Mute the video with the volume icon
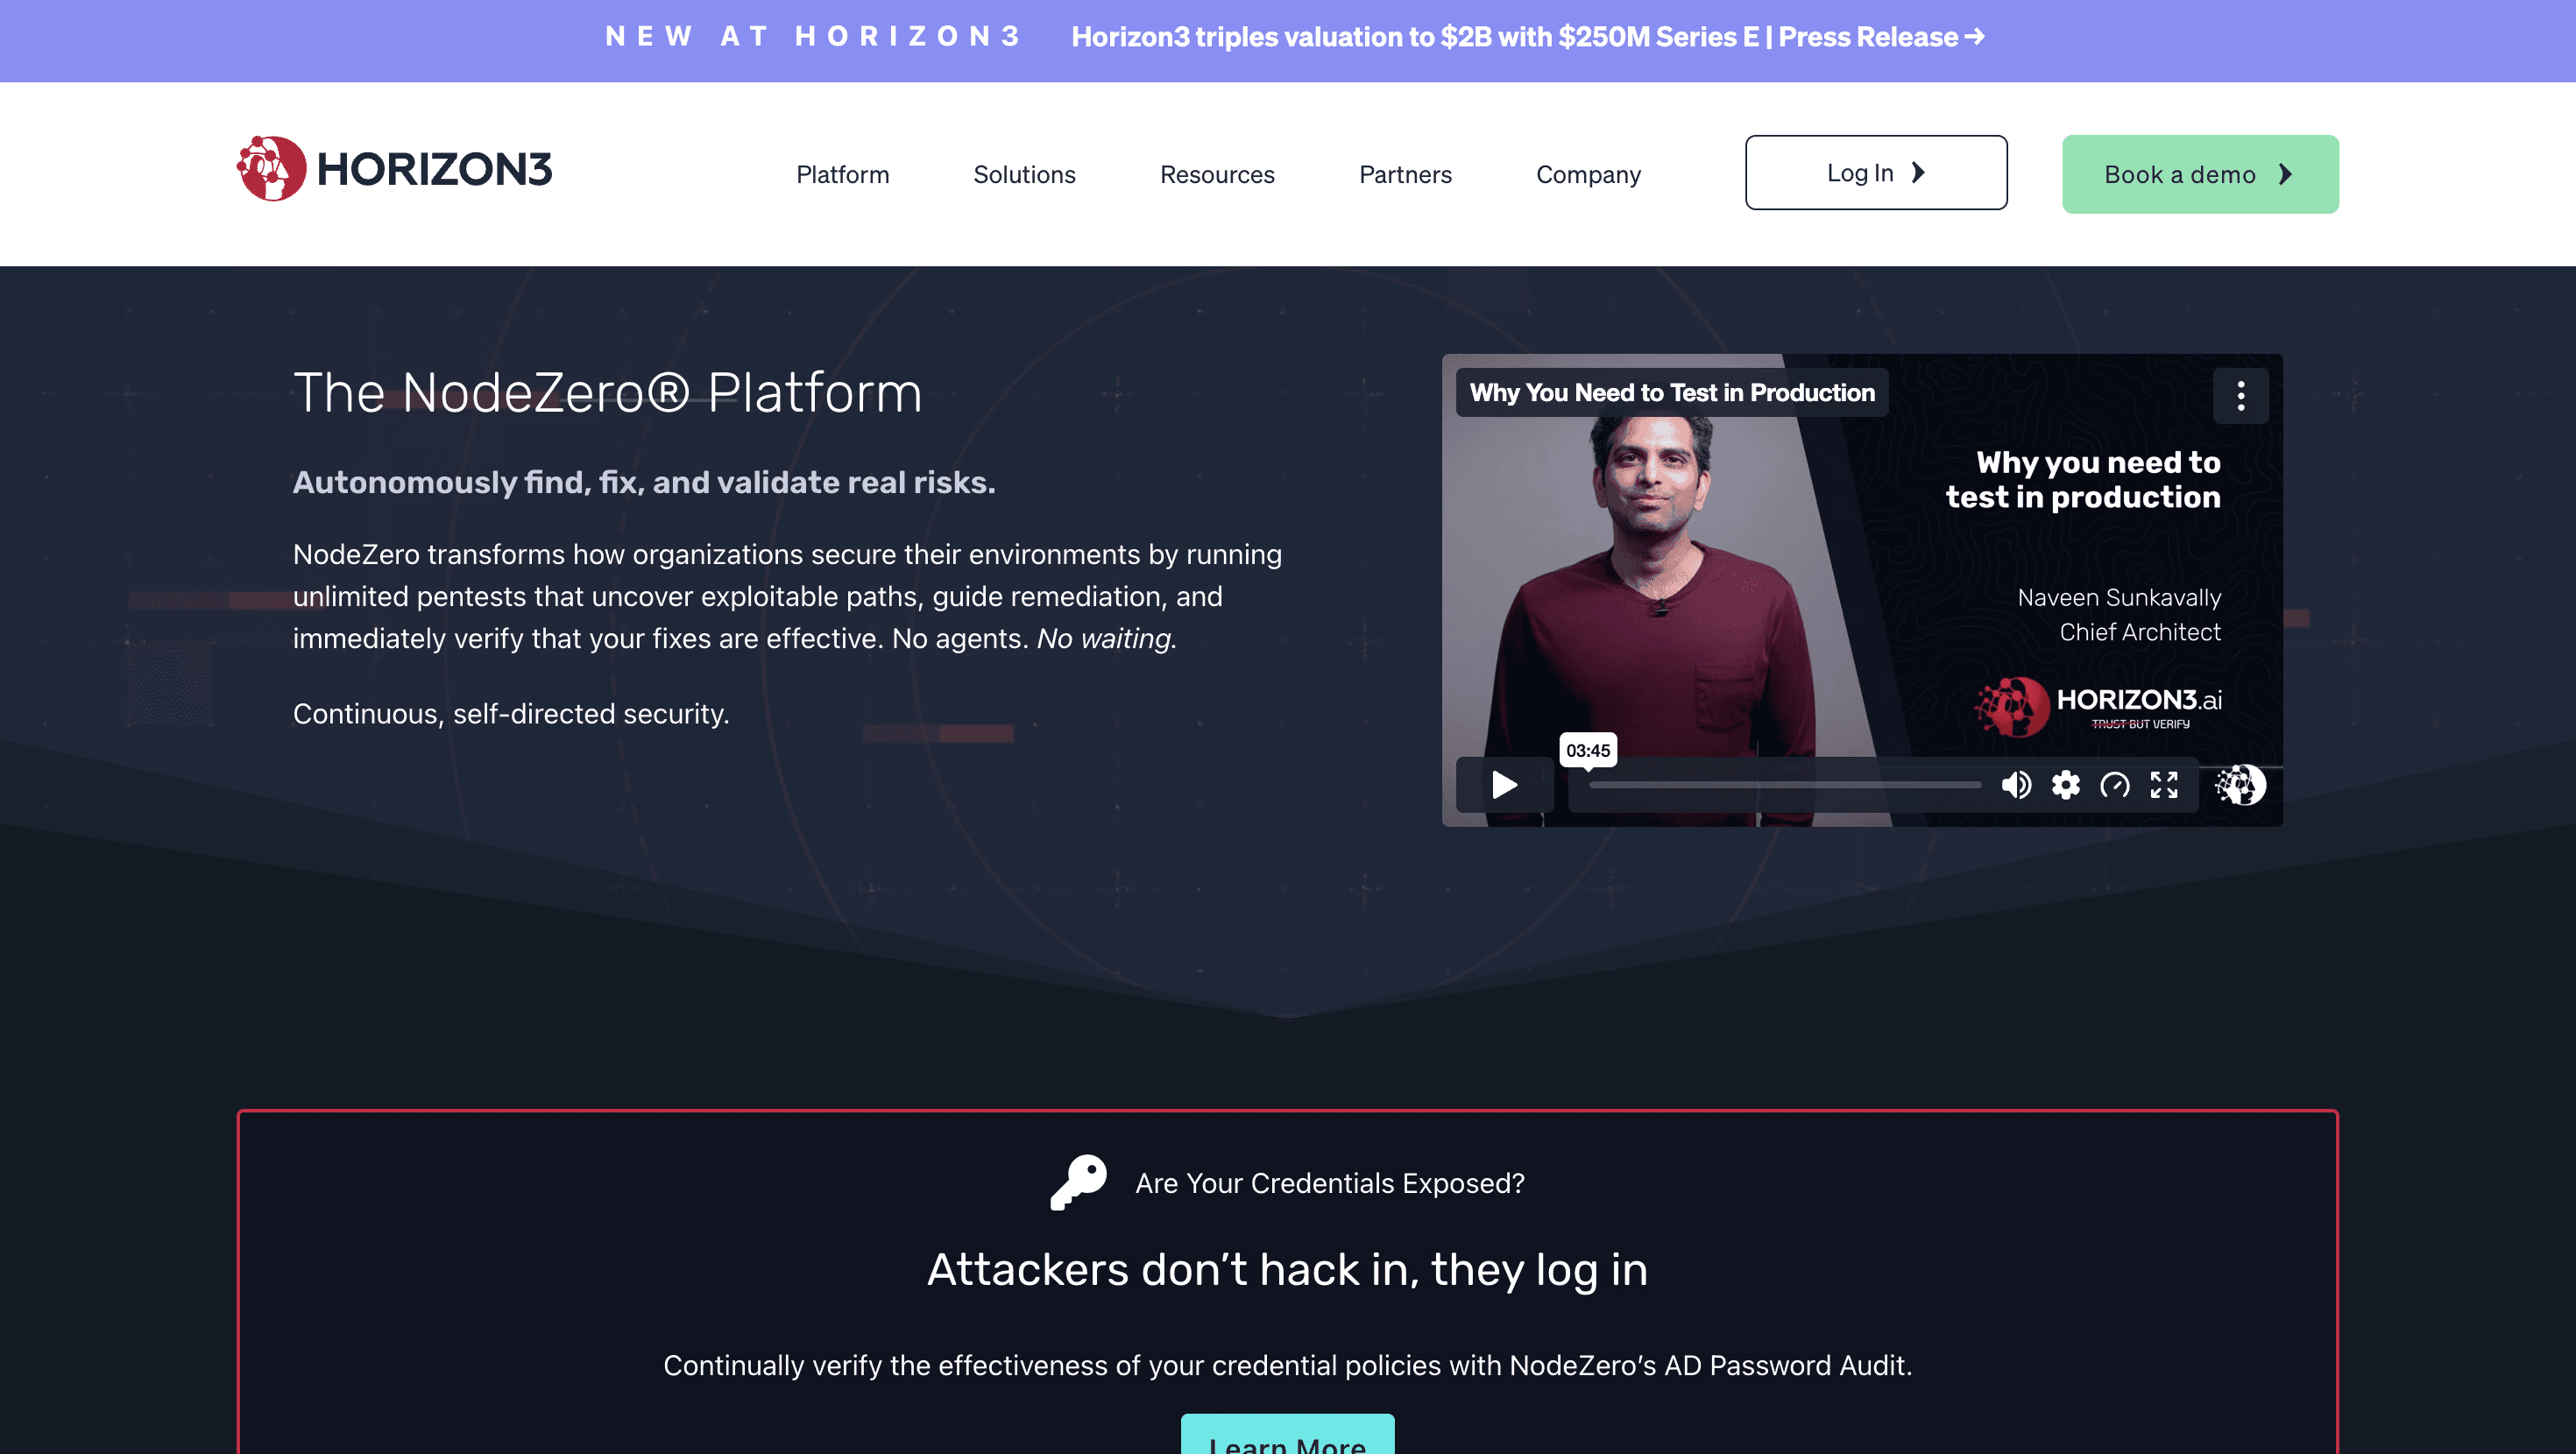This screenshot has height=1454, width=2576. pos(2016,785)
